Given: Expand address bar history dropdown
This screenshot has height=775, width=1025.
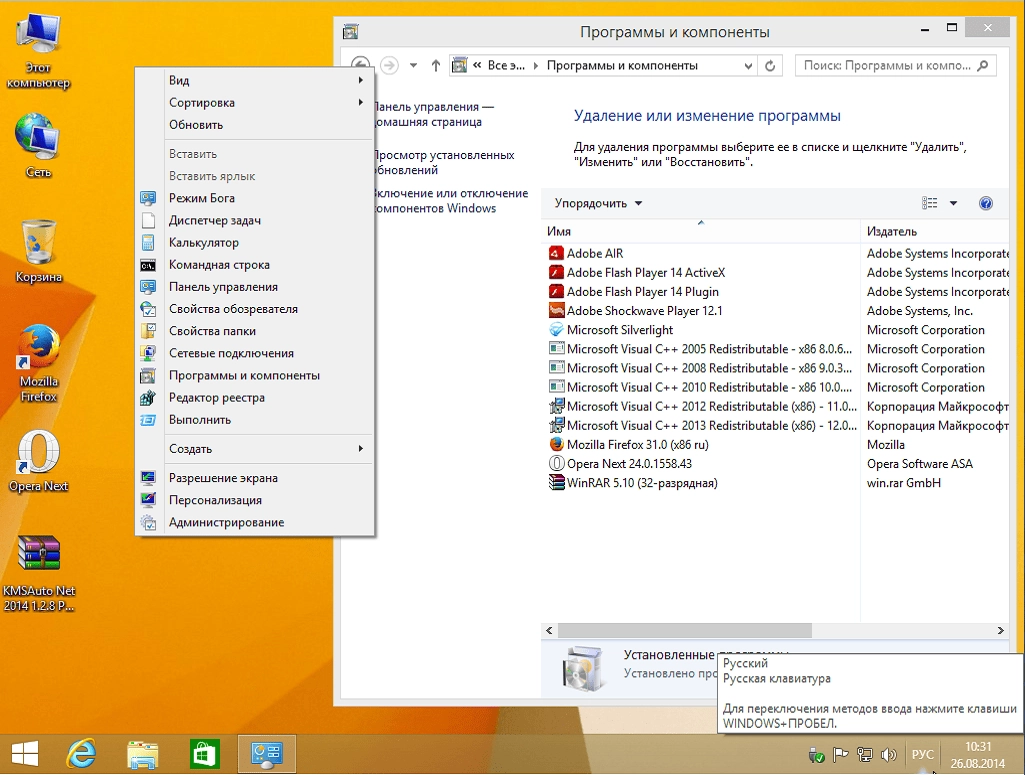Looking at the screenshot, I should [x=748, y=65].
